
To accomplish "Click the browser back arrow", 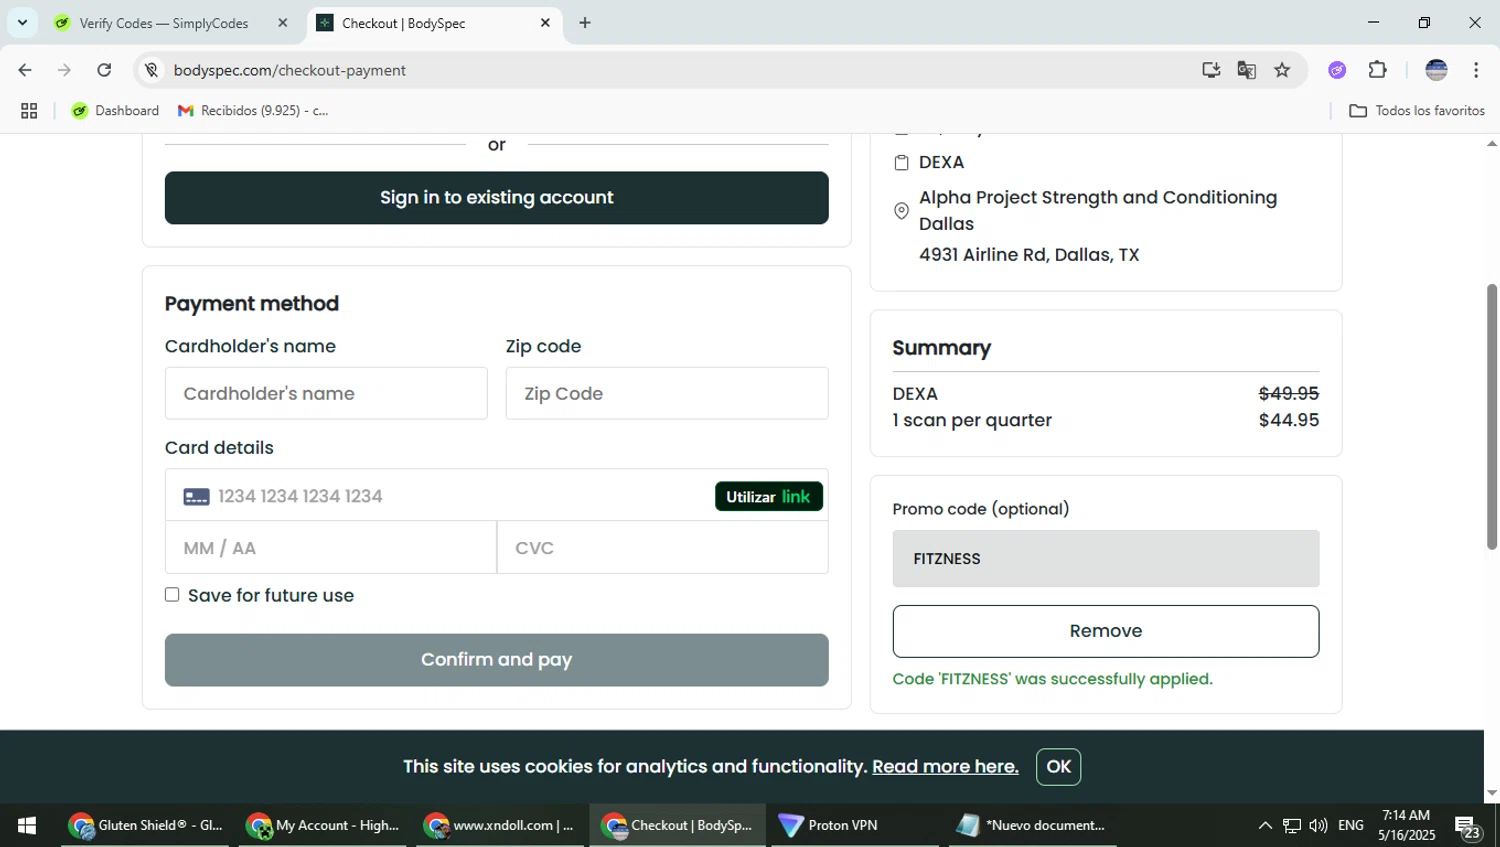I will point(25,70).
